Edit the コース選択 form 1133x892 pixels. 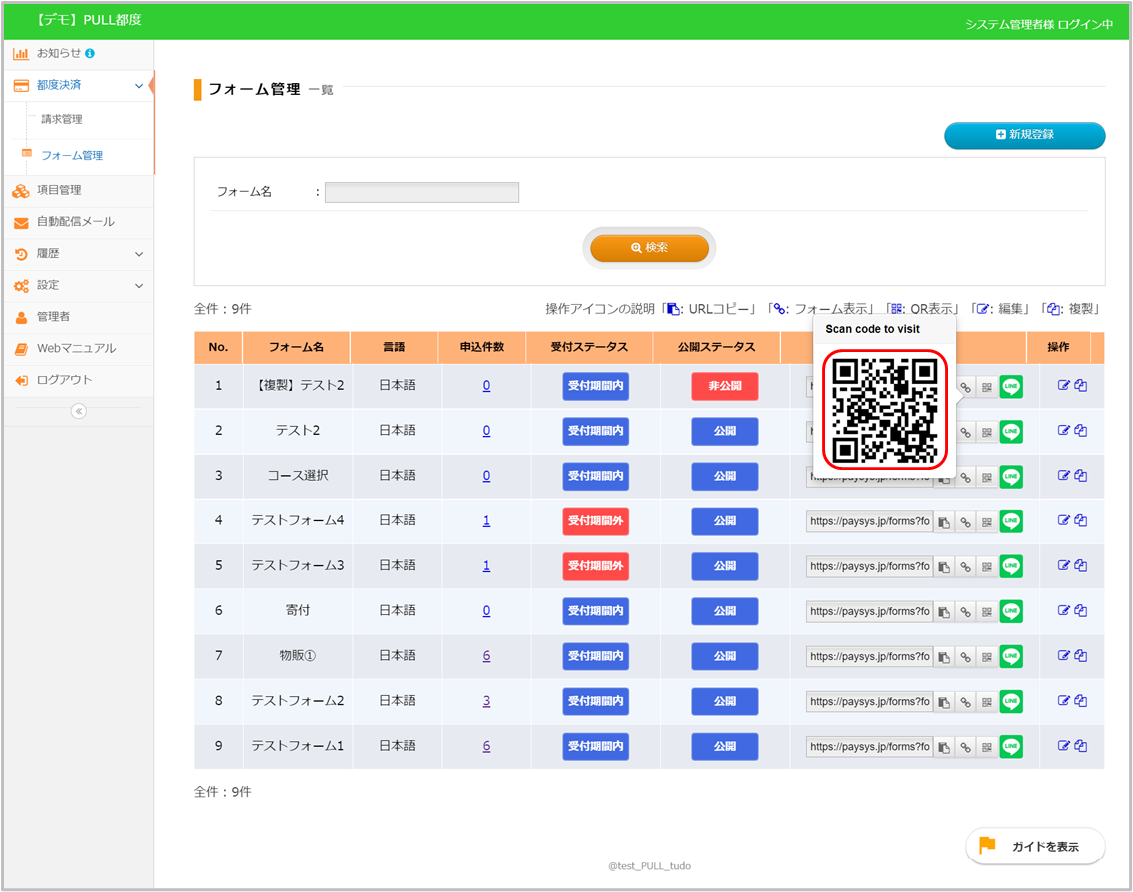click(1064, 475)
